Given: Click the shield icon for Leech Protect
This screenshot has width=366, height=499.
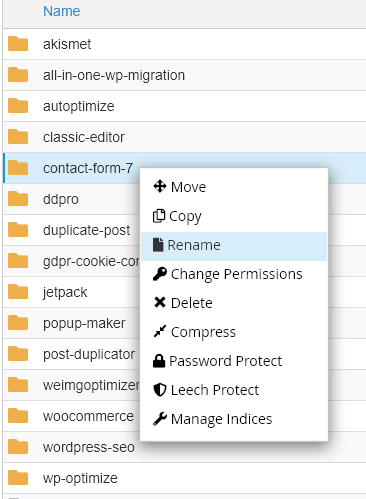Looking at the screenshot, I should tap(160, 390).
